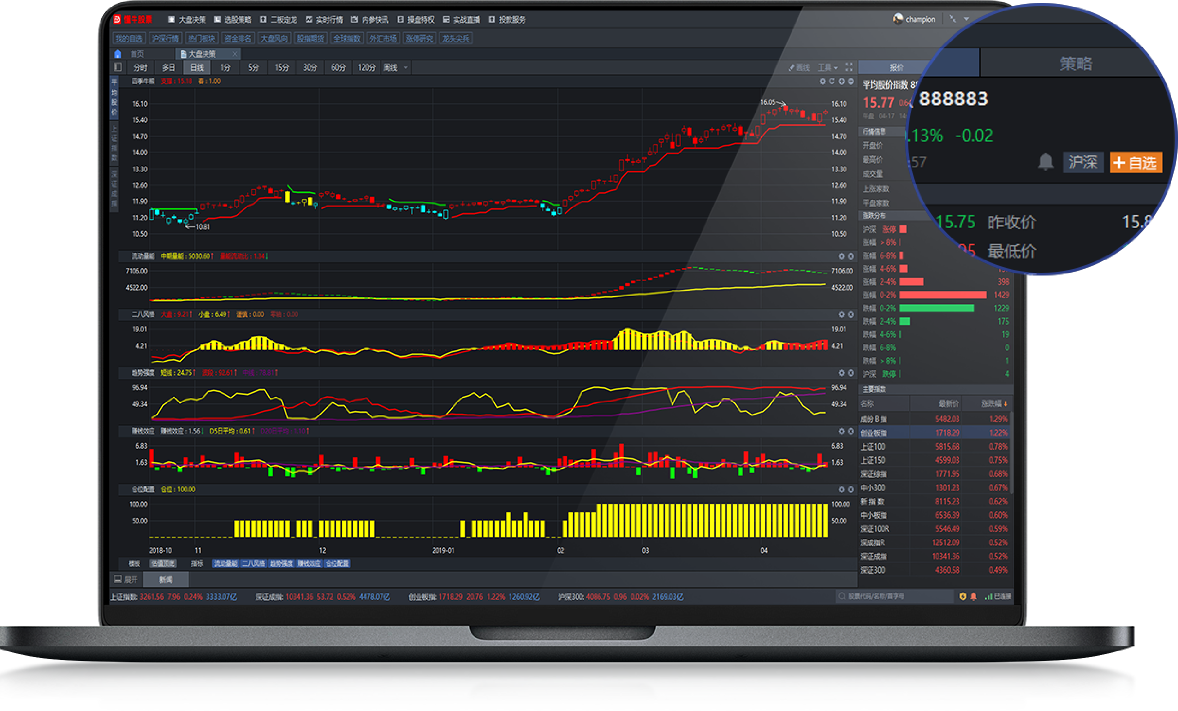The height and width of the screenshot is (711, 1178).
Task: Open 趋势强度 panel settings icon
Action: (x=841, y=373)
